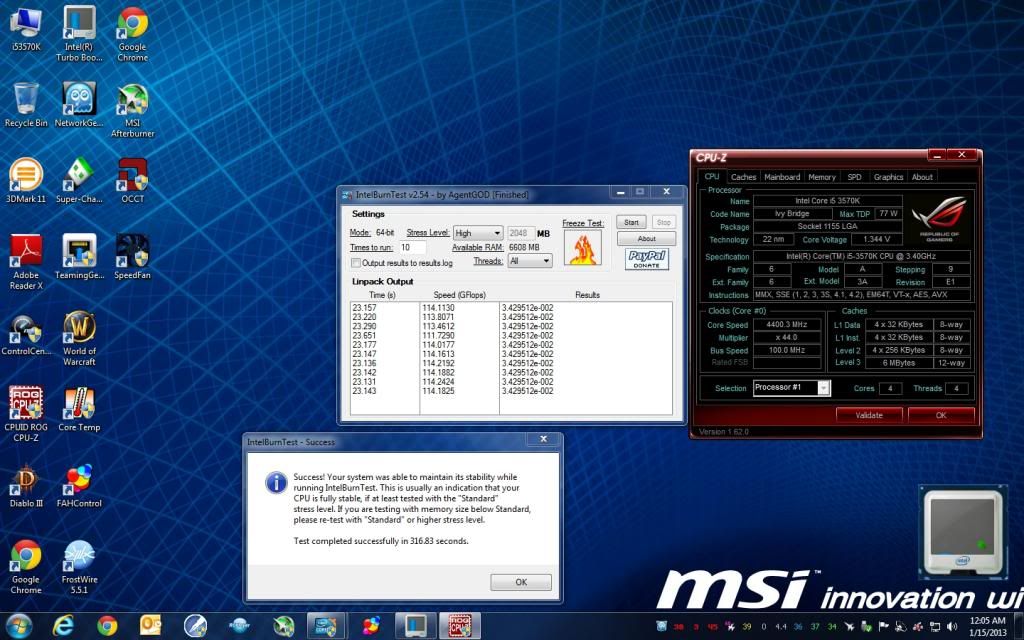Launch Intel(R) Turbo Boost desktop icon
Image resolution: width=1024 pixels, height=640 pixels.
79,33
